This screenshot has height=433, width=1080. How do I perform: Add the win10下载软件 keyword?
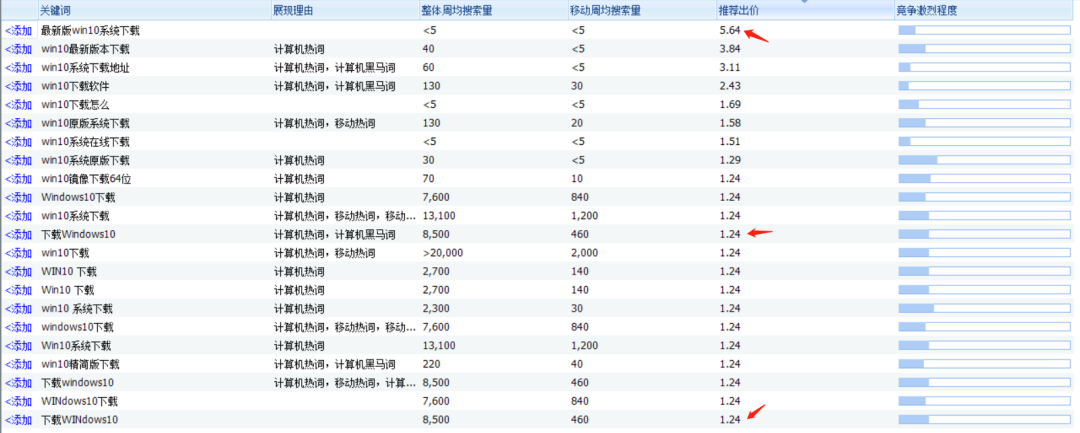tap(20, 86)
